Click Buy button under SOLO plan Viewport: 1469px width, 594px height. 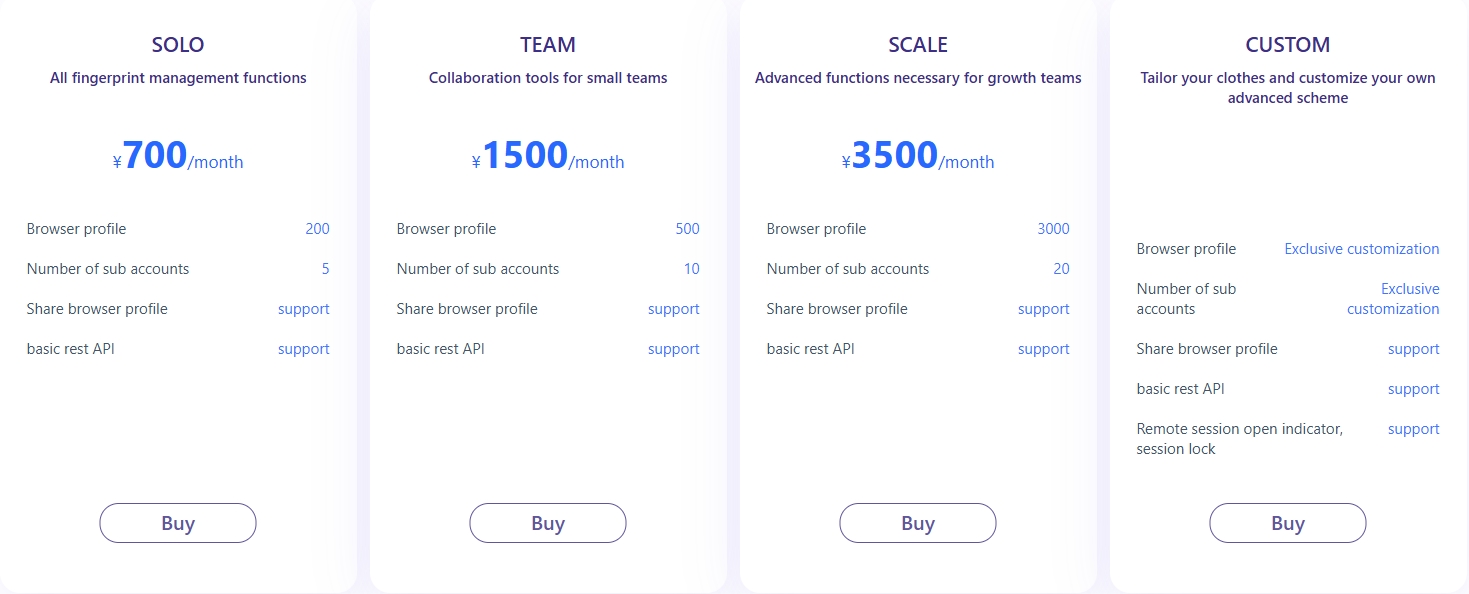pyautogui.click(x=178, y=523)
